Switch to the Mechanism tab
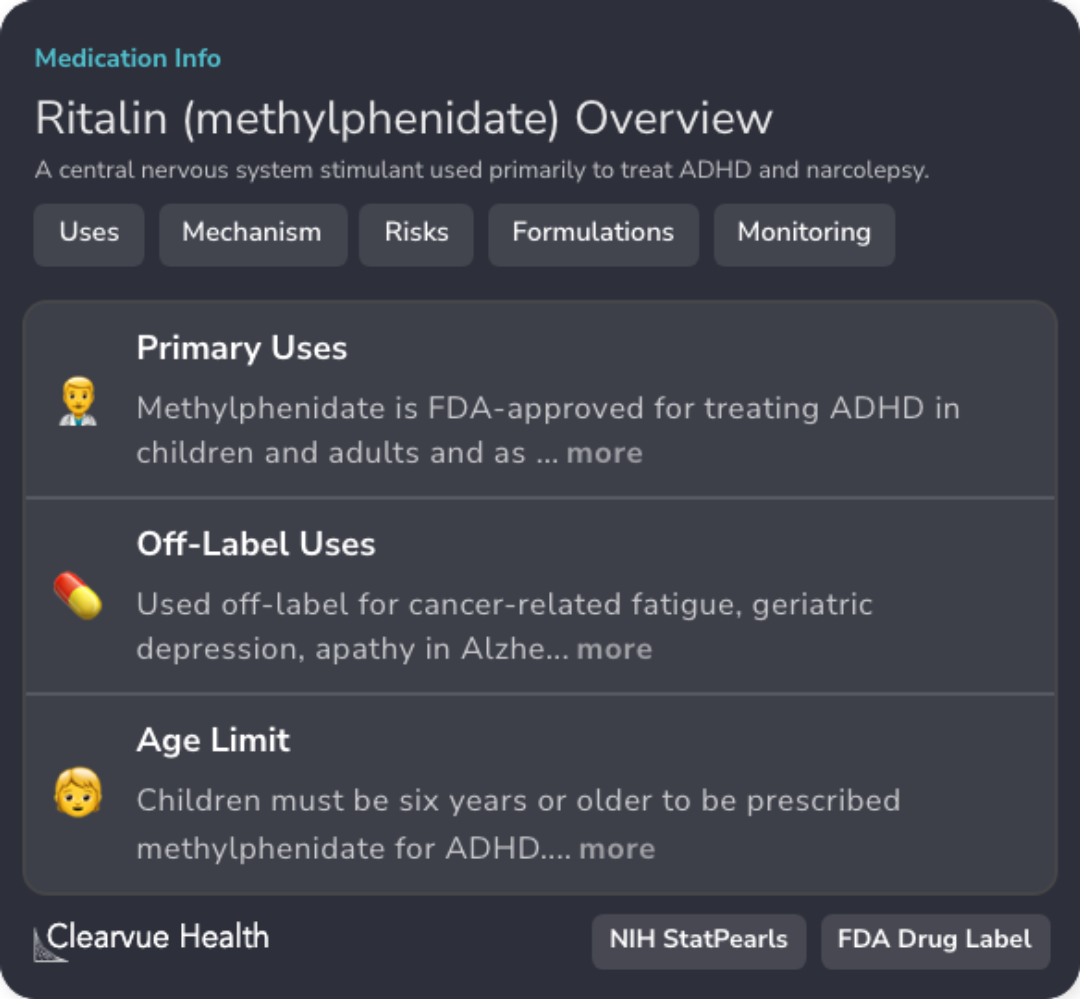The height and width of the screenshot is (999, 1080). 252,233
